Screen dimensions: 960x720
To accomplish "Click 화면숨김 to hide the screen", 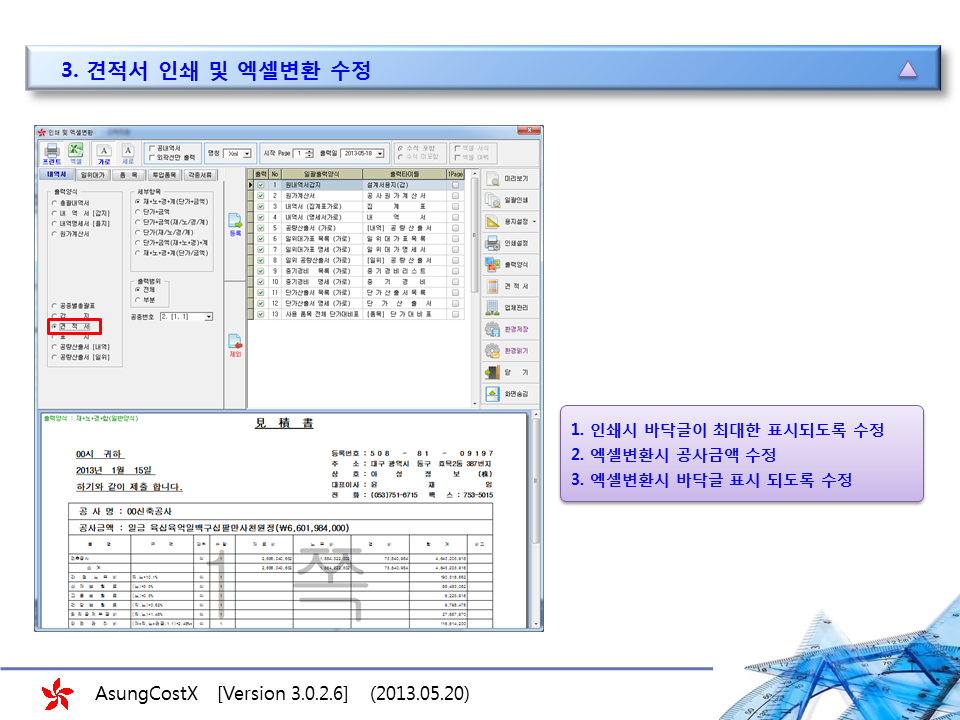I will pyautogui.click(x=512, y=394).
